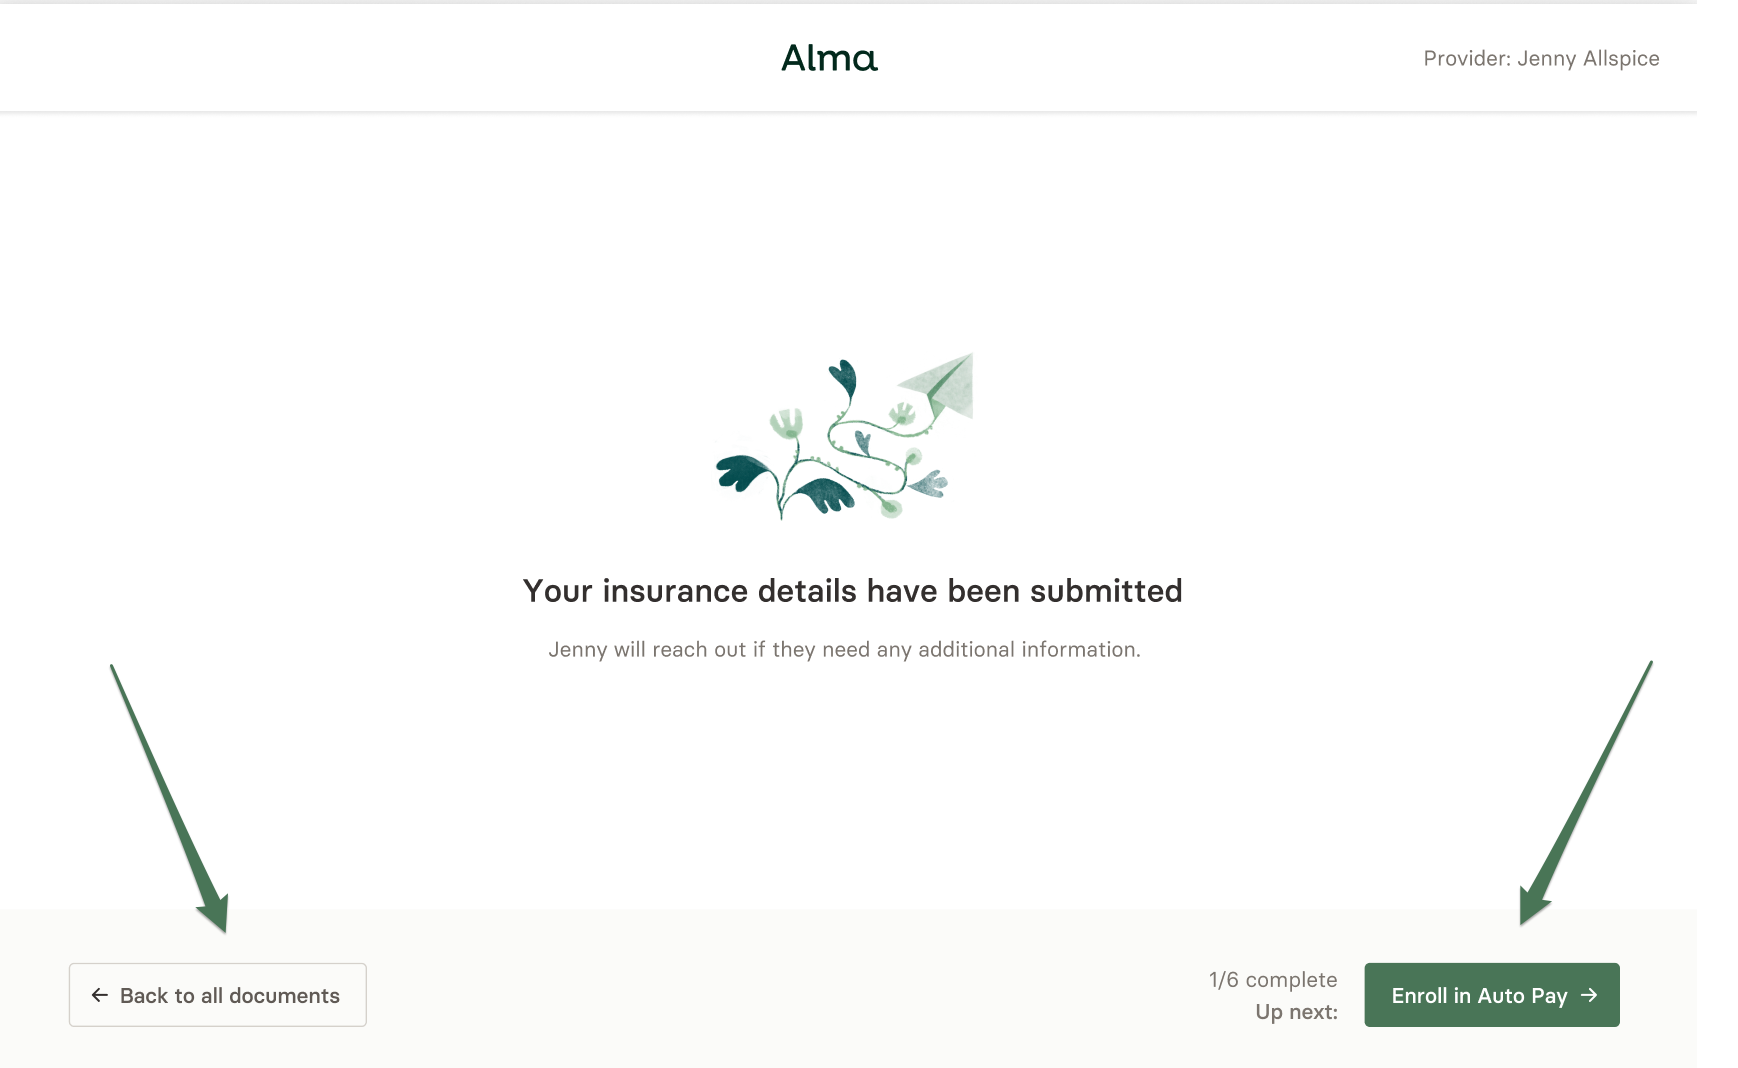Click the word 'Alma' at top center
This screenshot has width=1738, height=1068.
point(829,58)
